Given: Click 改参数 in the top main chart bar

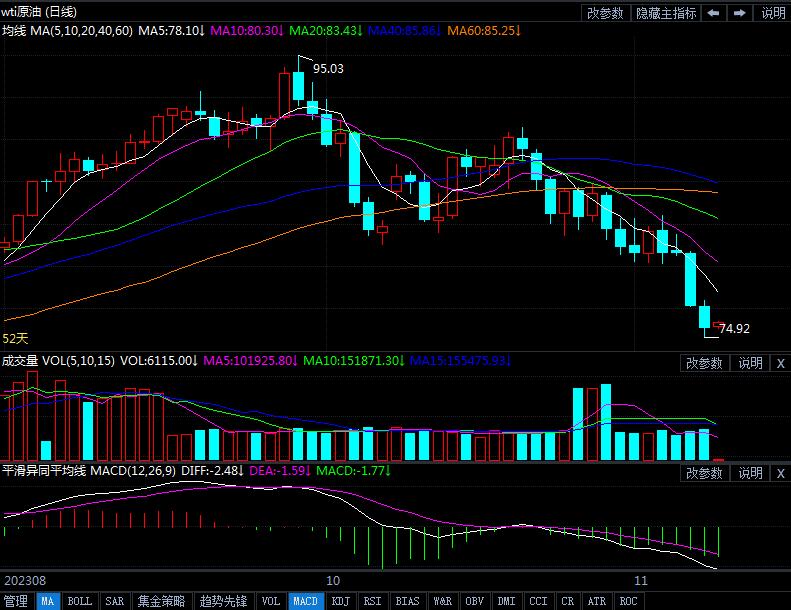Looking at the screenshot, I should pyautogui.click(x=605, y=13).
